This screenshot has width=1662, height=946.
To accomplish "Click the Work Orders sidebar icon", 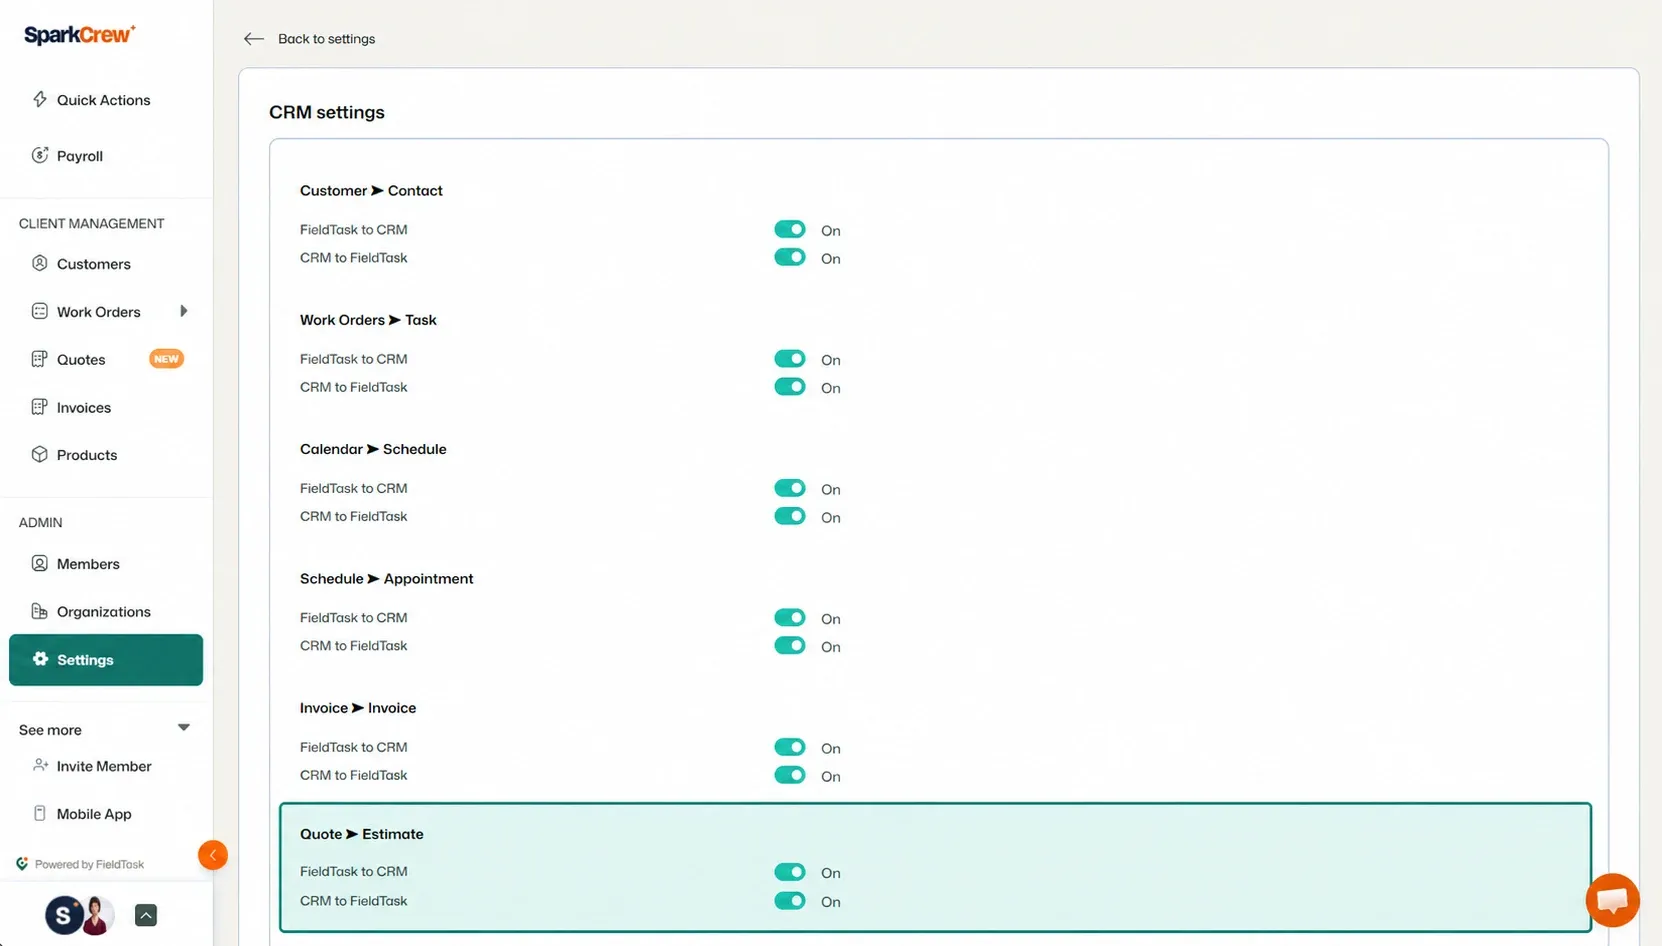I will coord(40,311).
